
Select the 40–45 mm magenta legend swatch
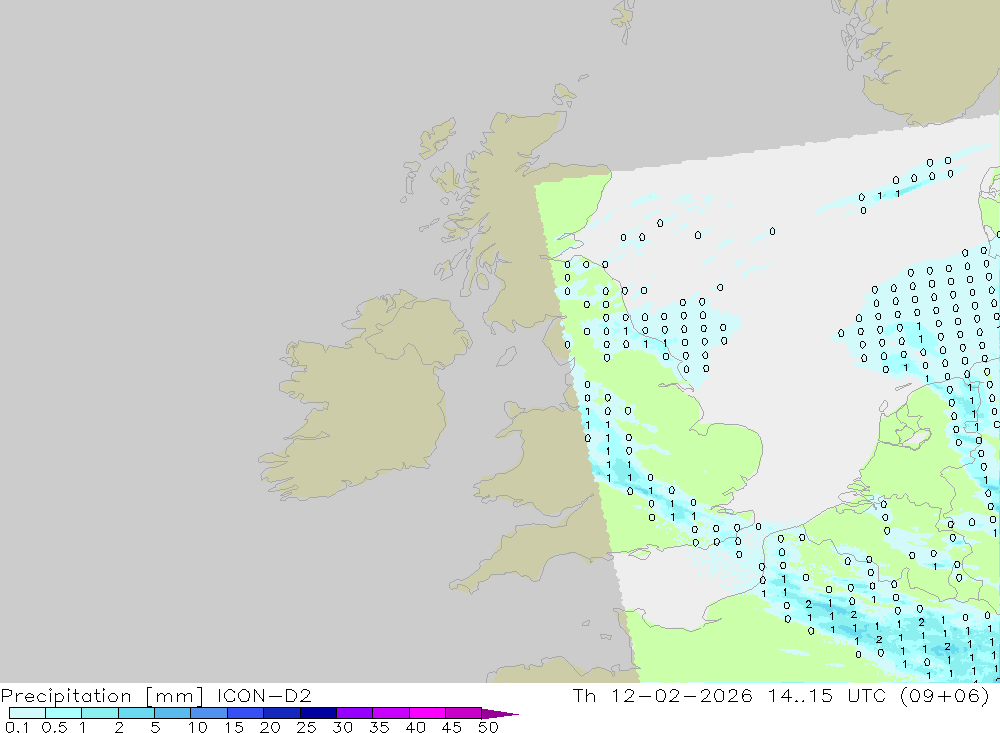[x=427, y=713]
